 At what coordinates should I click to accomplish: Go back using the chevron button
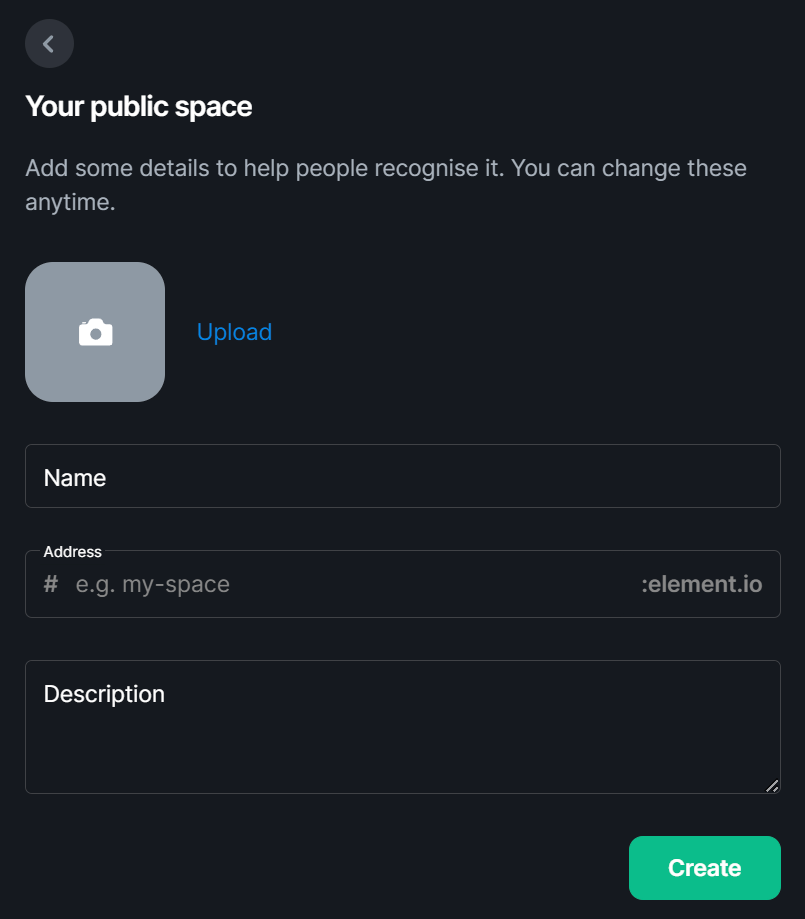tap(49, 43)
